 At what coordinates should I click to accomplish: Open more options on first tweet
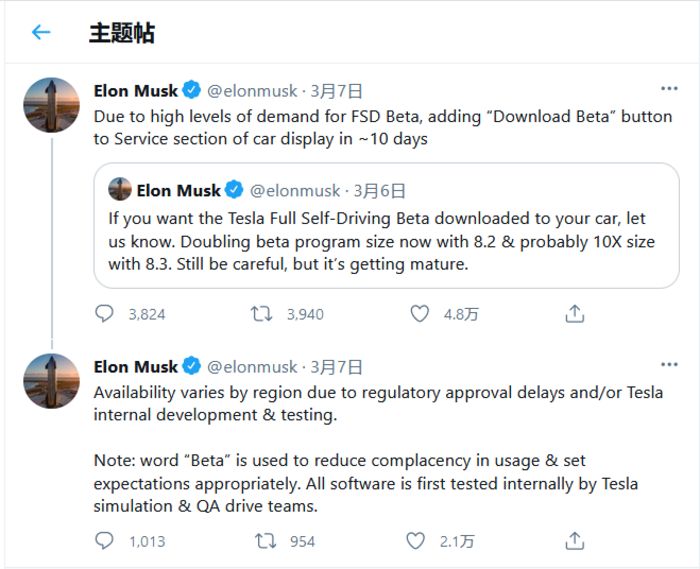669,89
